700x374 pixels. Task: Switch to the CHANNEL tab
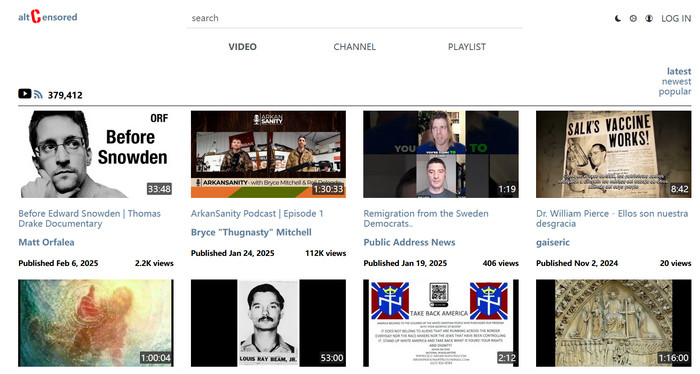[x=354, y=46]
